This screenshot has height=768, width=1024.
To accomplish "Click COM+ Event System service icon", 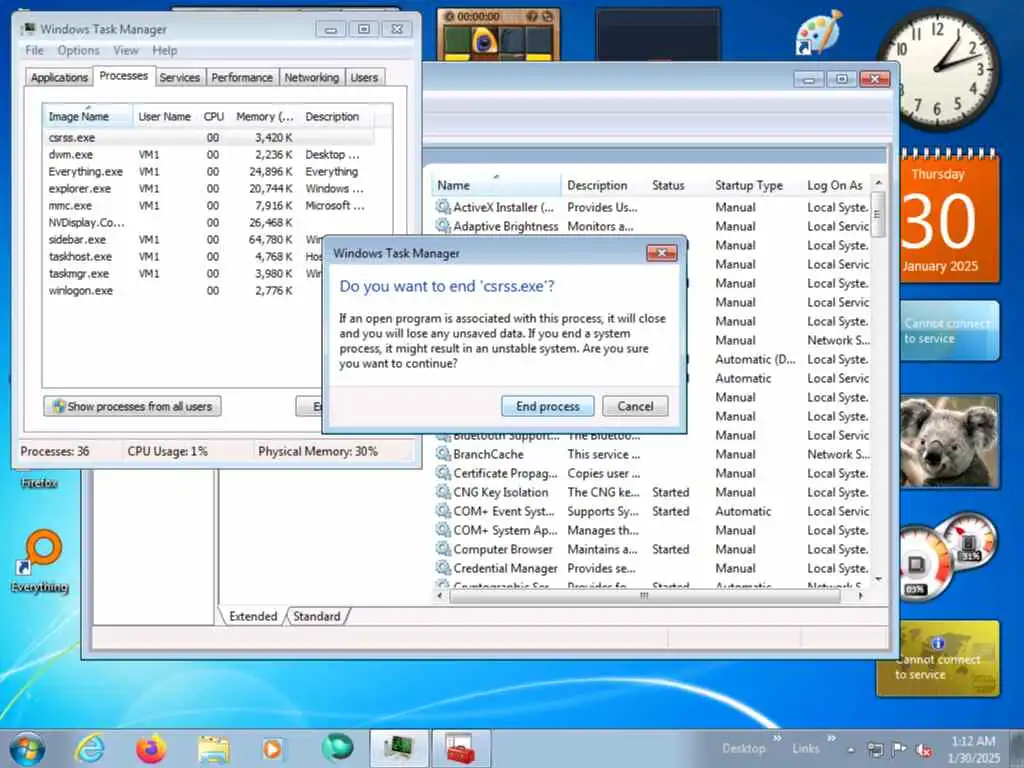I will click(x=443, y=511).
